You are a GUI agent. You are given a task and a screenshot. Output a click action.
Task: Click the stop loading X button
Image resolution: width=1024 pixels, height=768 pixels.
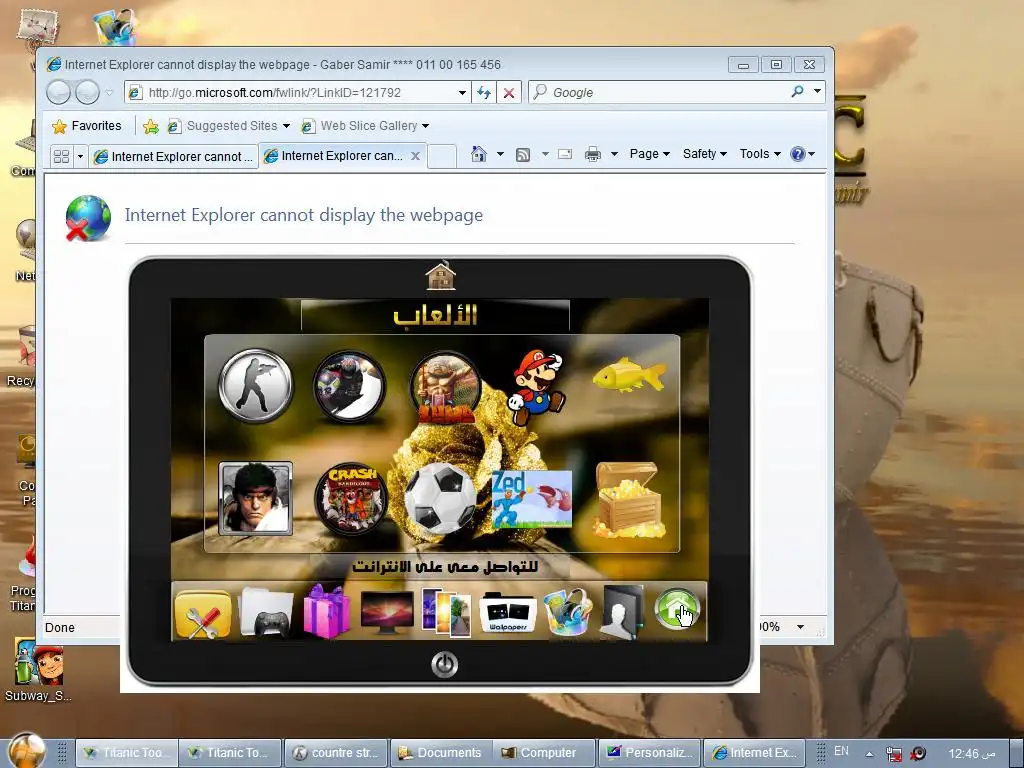point(509,93)
